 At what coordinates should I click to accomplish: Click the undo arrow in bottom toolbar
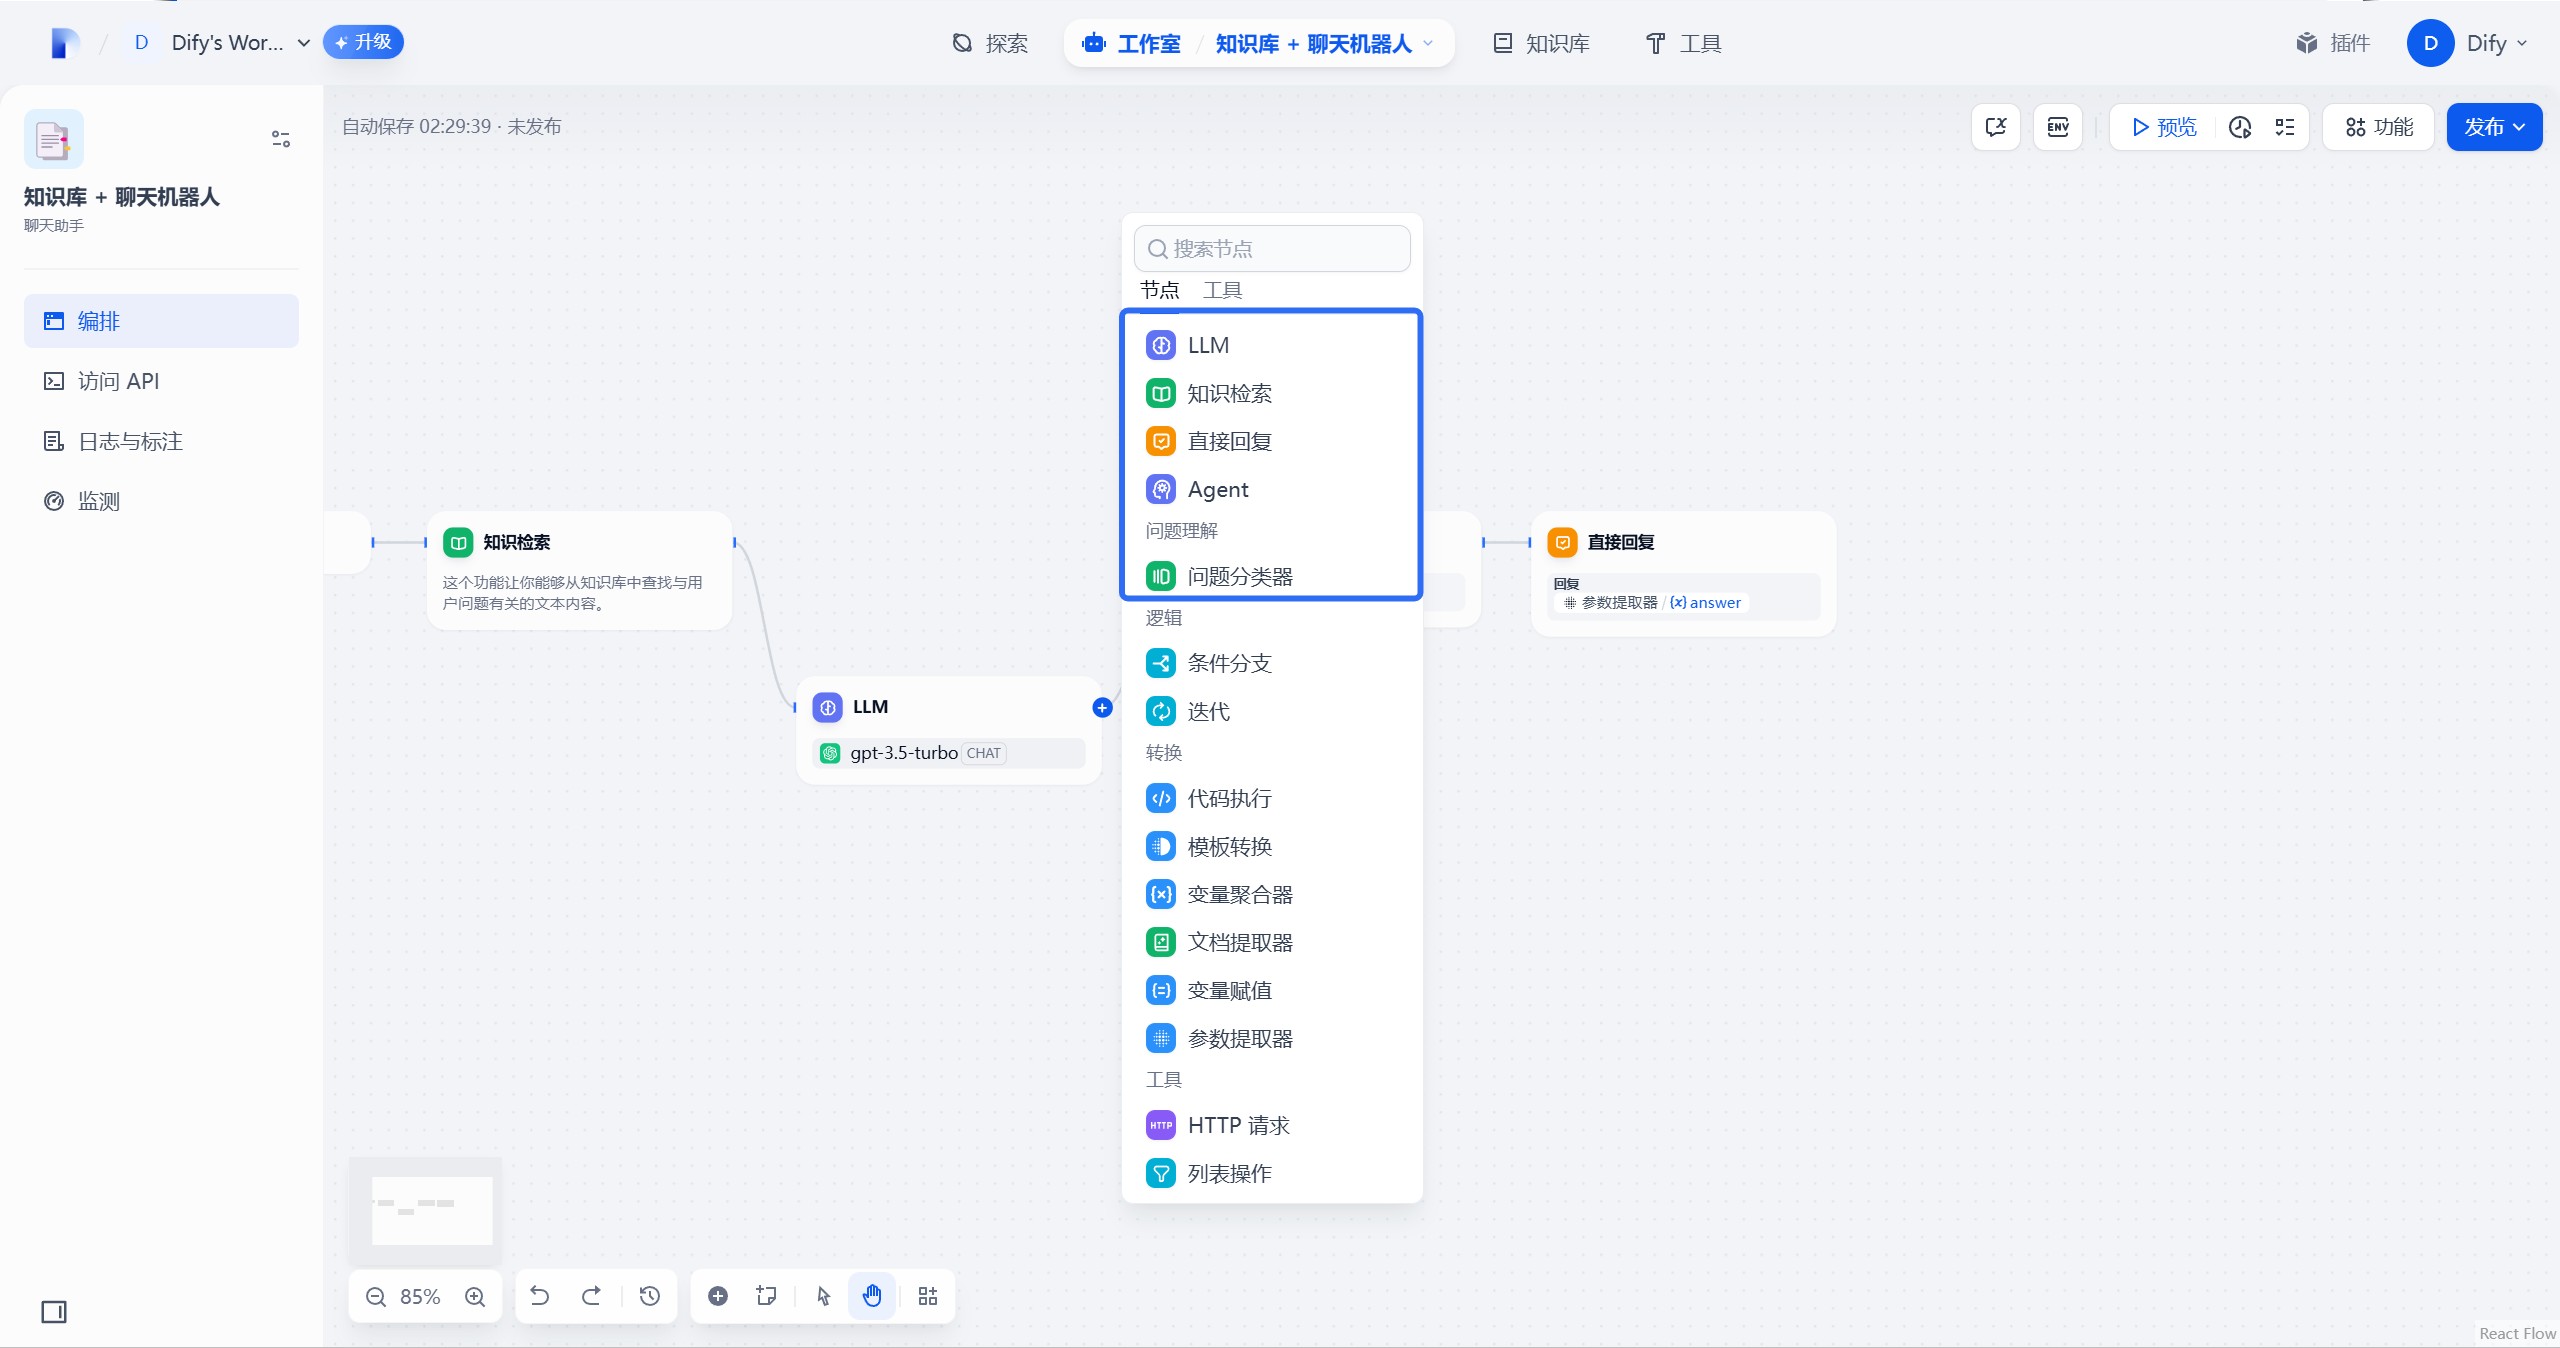(x=540, y=1296)
